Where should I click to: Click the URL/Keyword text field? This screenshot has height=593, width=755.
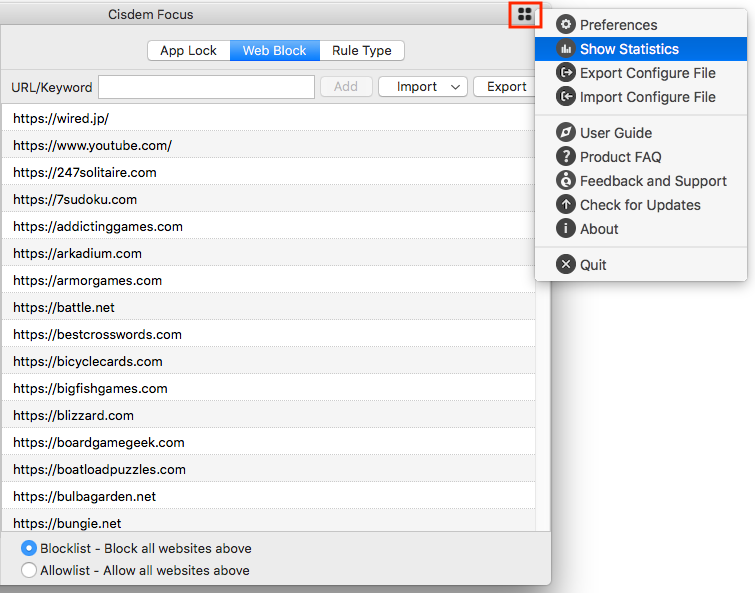click(x=206, y=87)
